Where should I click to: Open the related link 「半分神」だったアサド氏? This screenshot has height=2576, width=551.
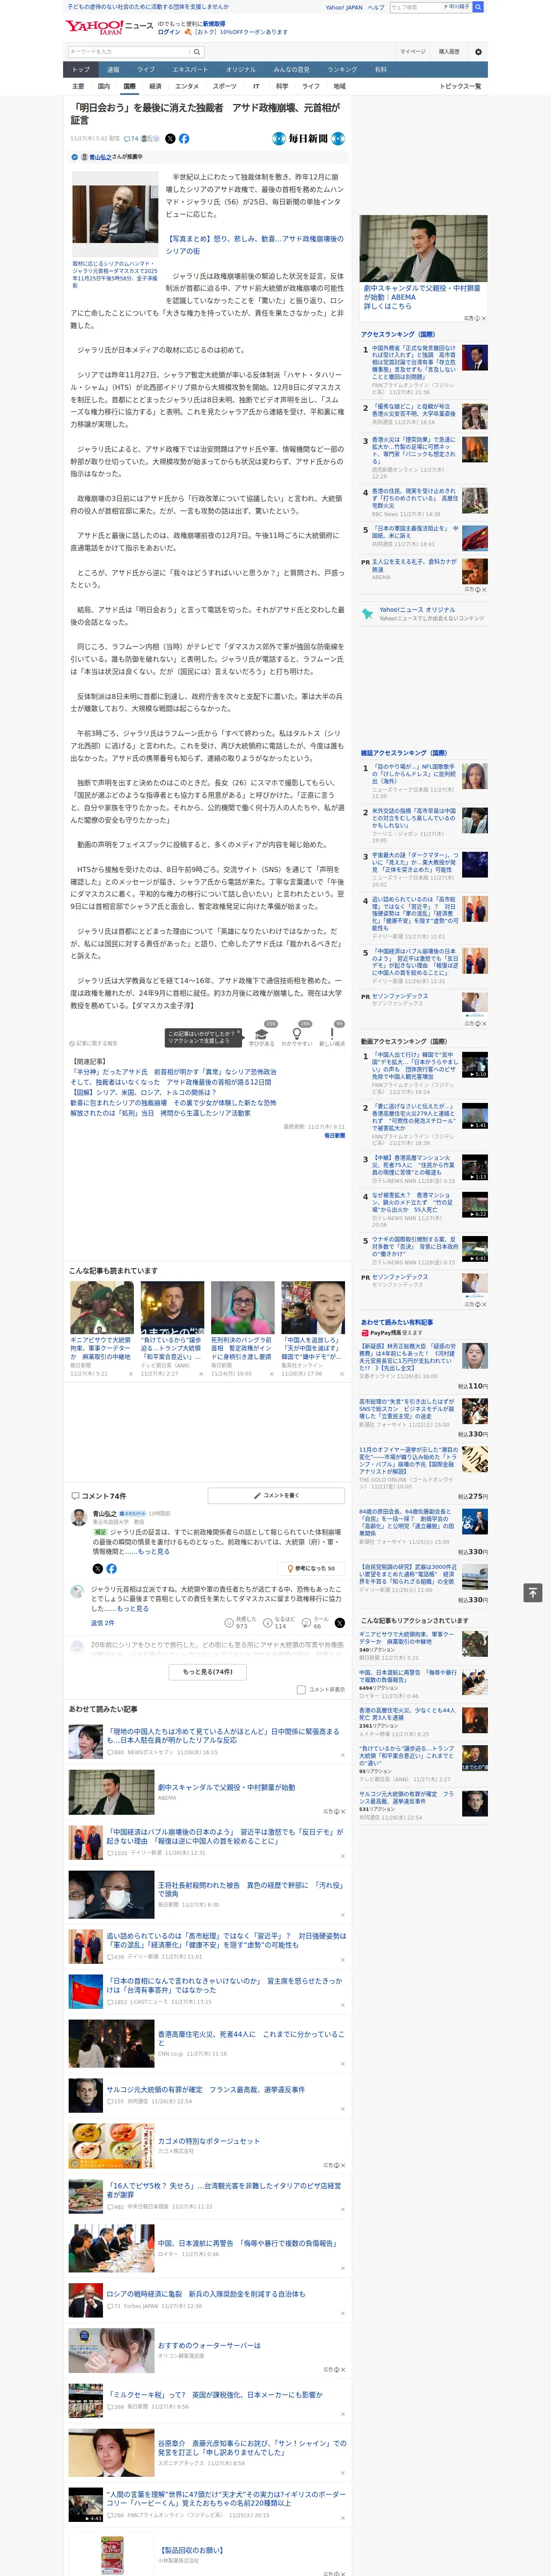pos(173,1071)
